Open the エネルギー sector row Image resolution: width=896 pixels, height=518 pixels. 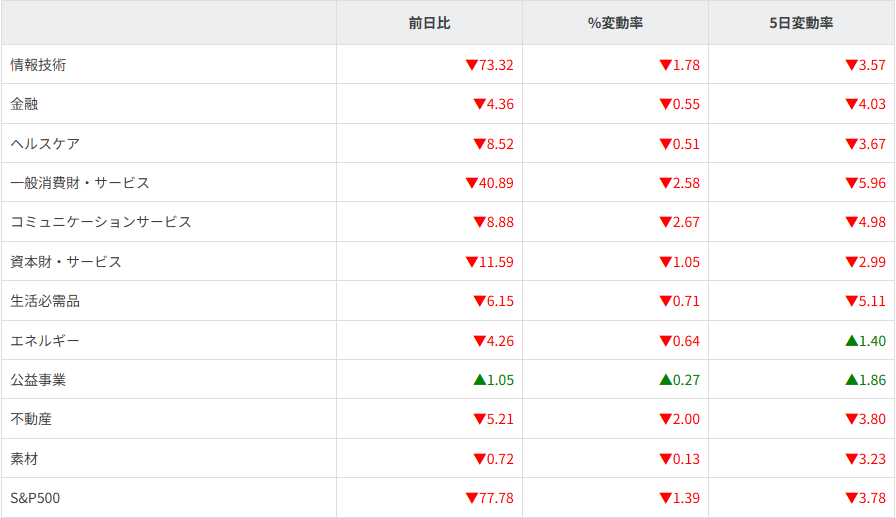pos(45,341)
